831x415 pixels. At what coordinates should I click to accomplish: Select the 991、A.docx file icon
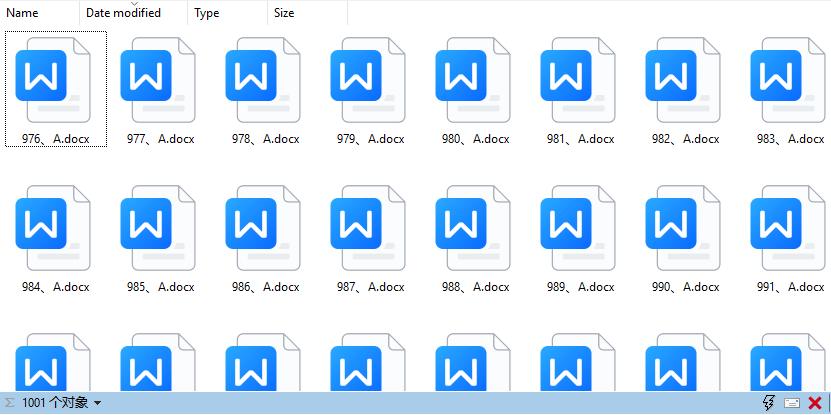coord(788,228)
